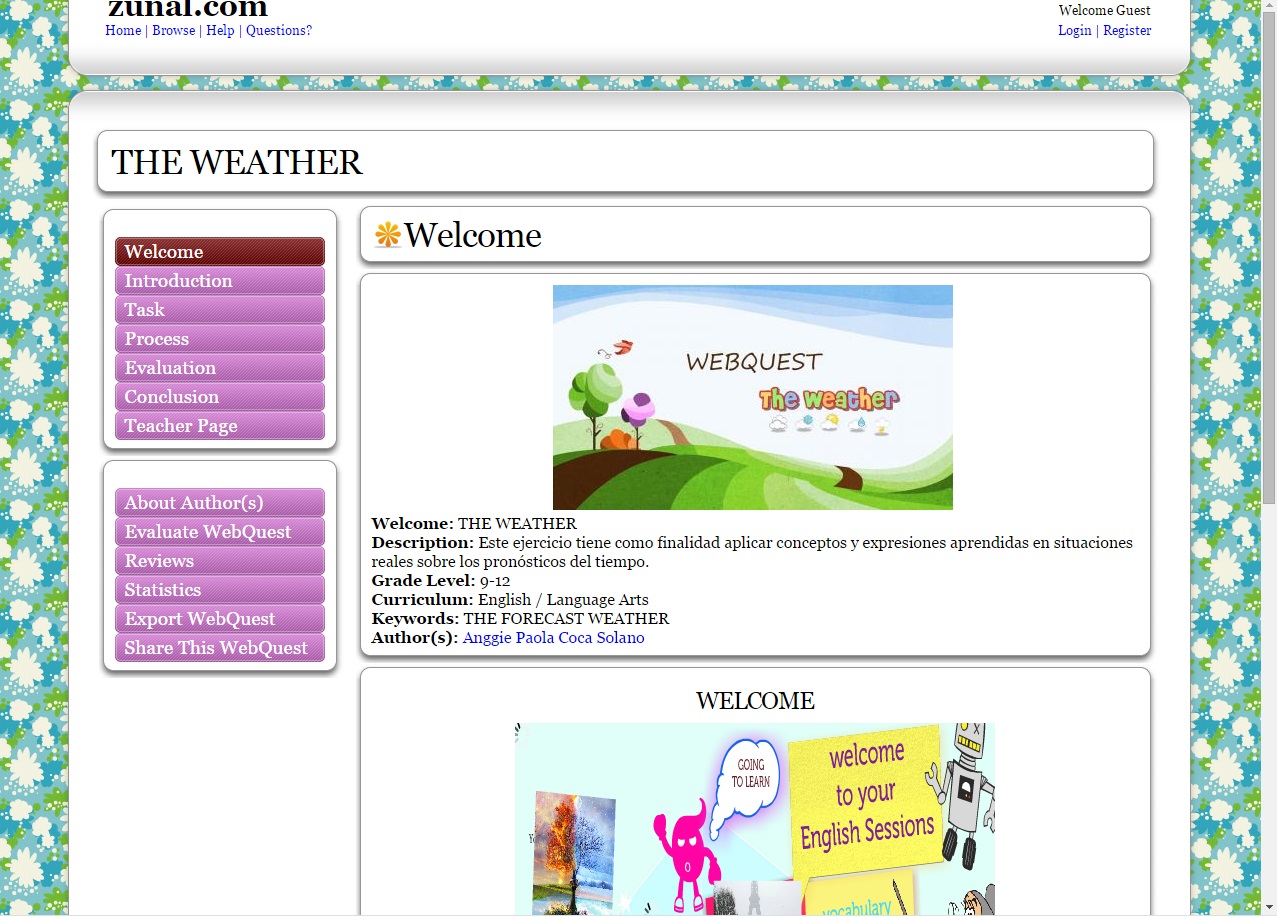The width and height of the screenshot is (1277, 917).
Task: Open the Teacher Page
Action: 219,426
